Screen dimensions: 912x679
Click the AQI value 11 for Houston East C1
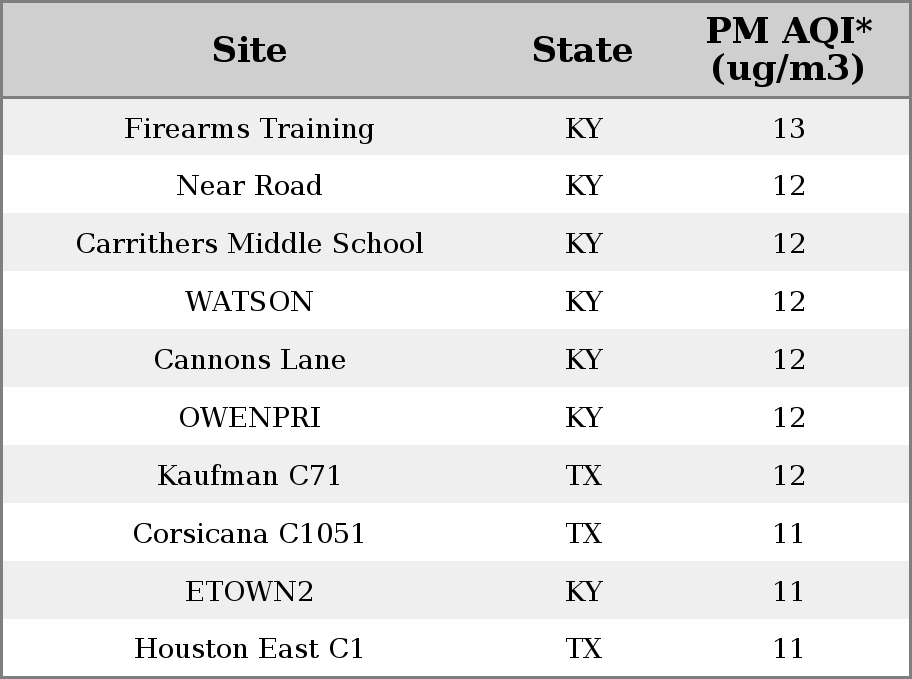coord(789,649)
